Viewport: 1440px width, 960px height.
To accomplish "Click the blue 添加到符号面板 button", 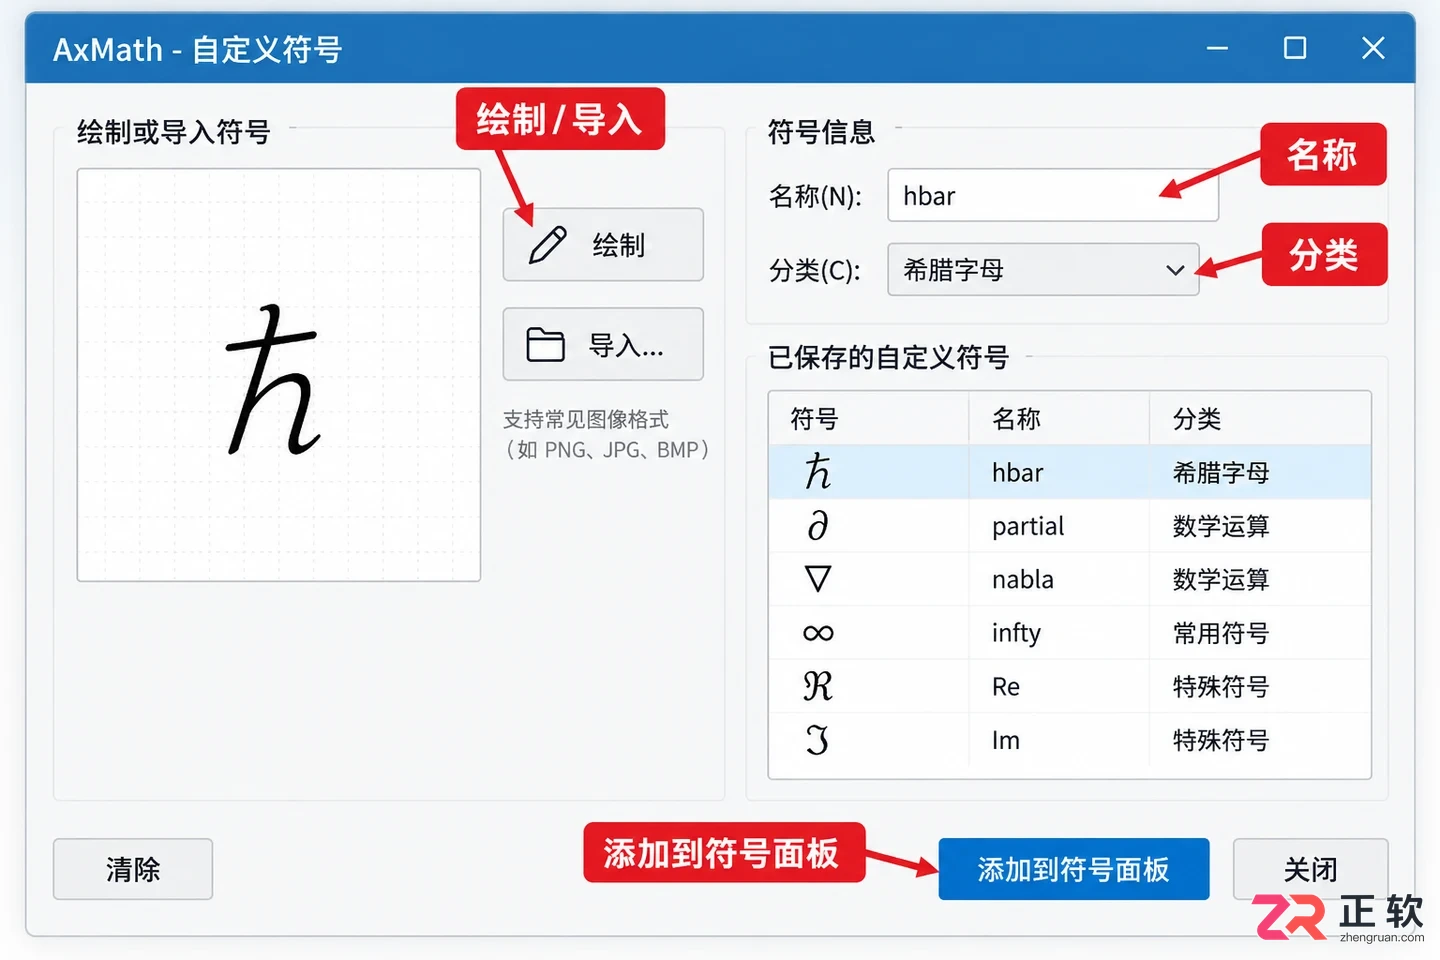I will point(1074,869).
